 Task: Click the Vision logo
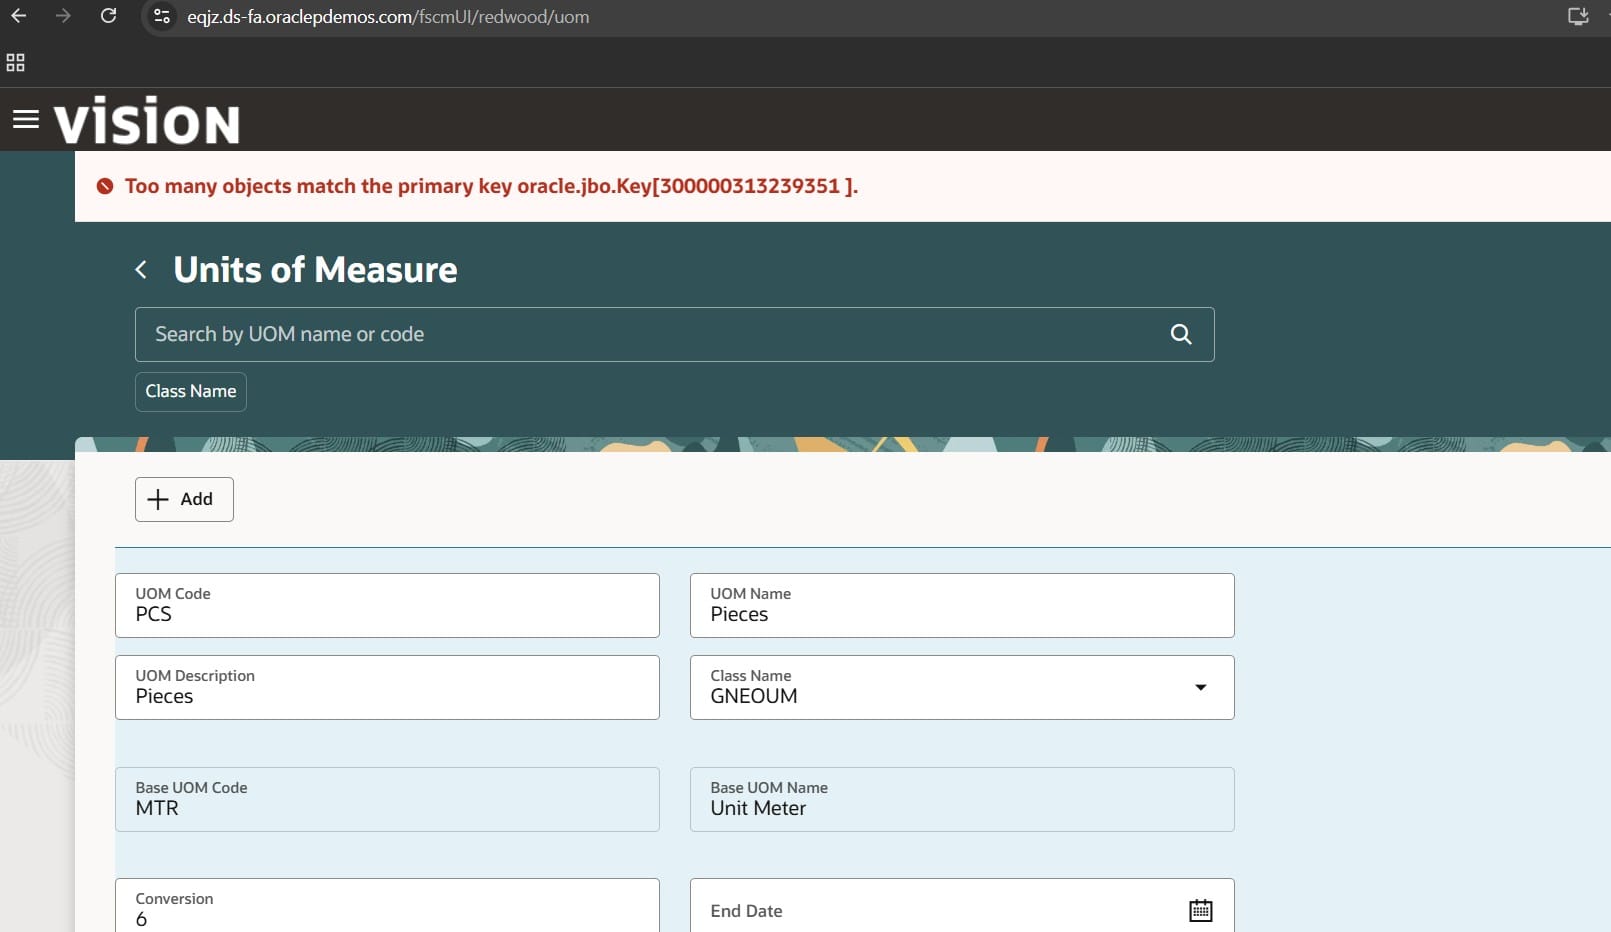click(147, 121)
